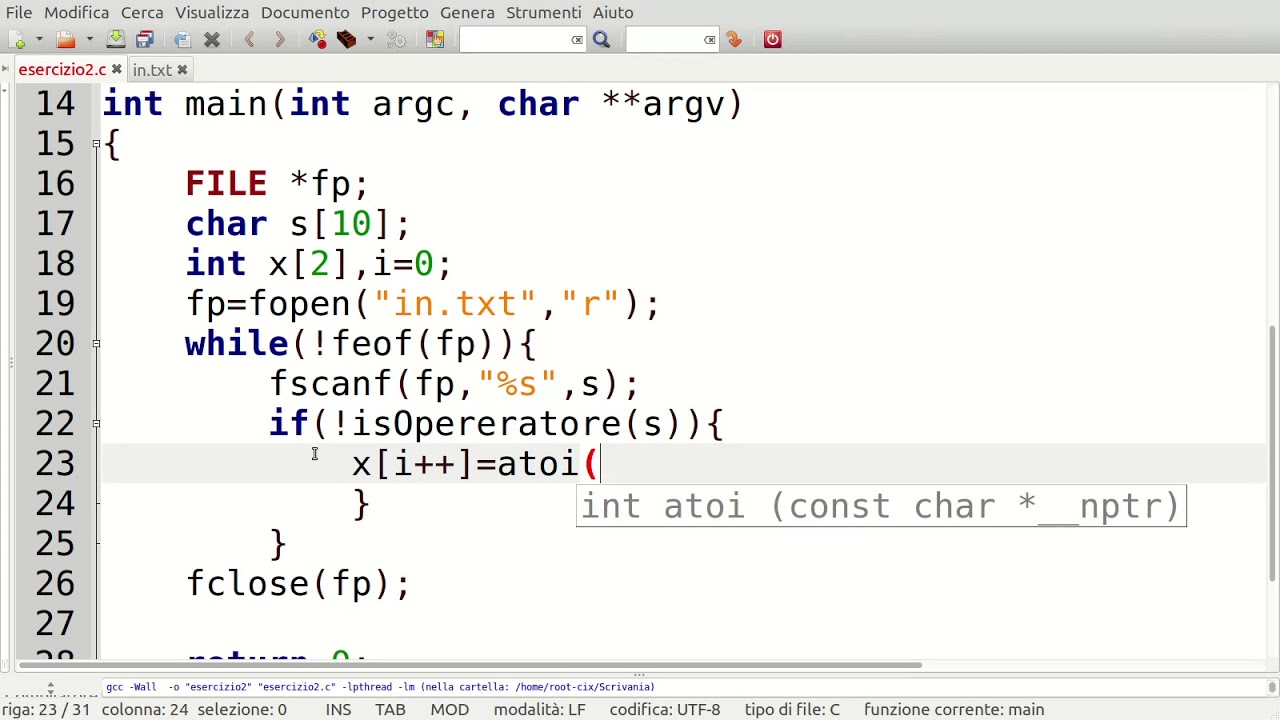Click the TAB indicator in status bar

click(x=390, y=710)
